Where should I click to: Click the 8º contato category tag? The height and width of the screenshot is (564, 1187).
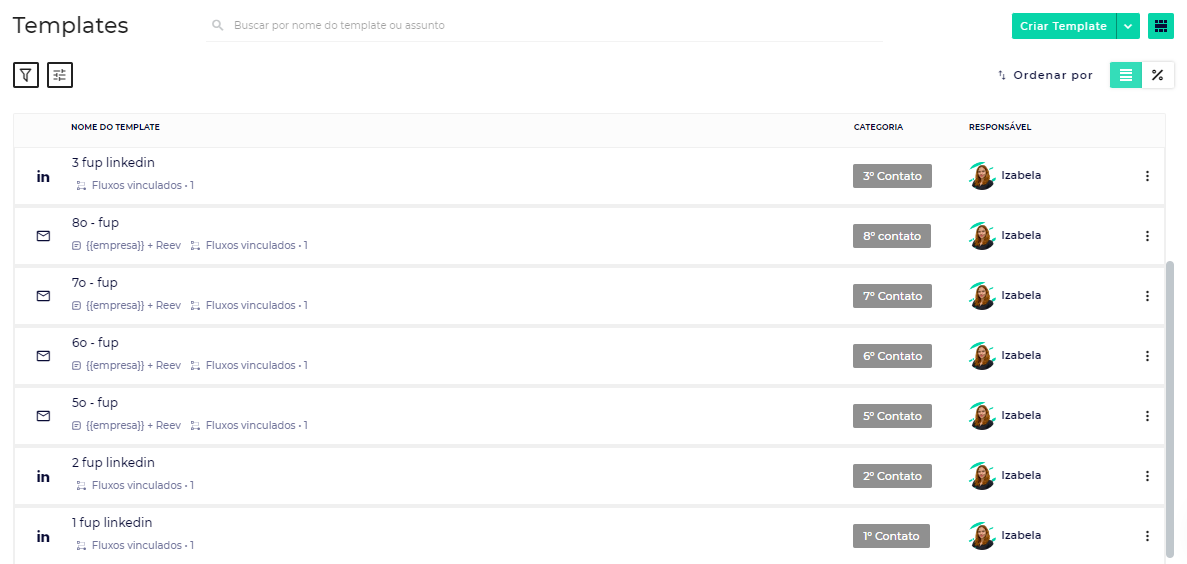pos(892,236)
